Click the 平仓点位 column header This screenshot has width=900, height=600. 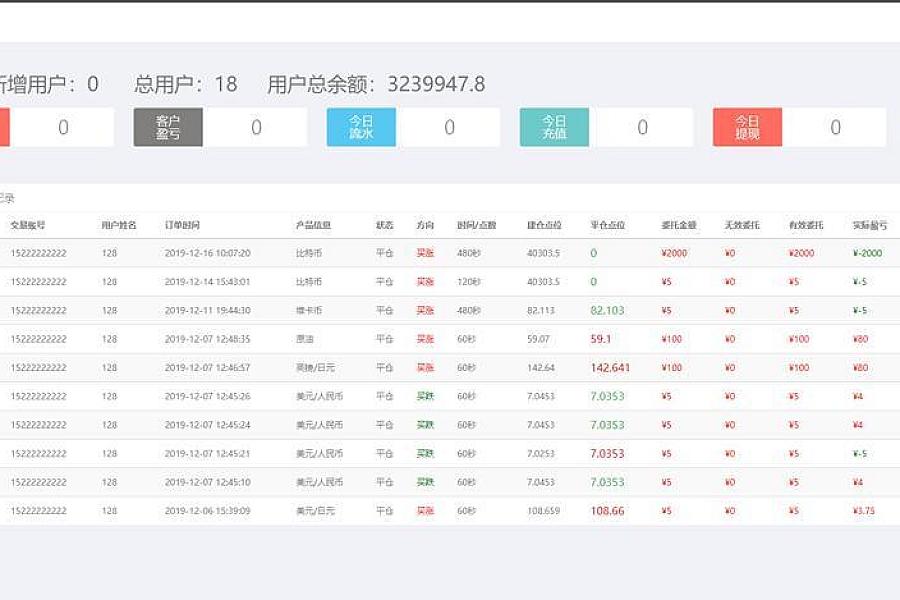608,225
